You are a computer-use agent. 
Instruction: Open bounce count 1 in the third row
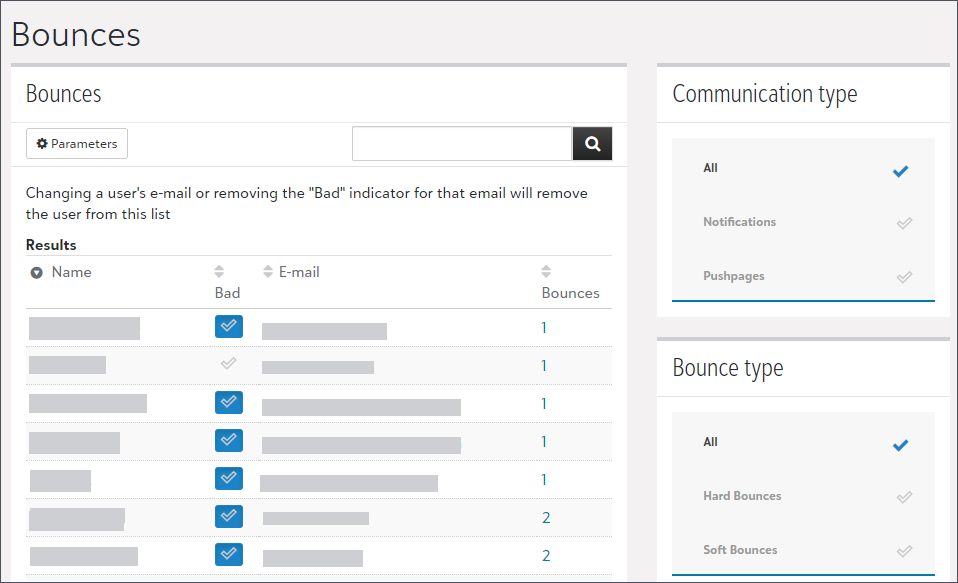click(544, 403)
